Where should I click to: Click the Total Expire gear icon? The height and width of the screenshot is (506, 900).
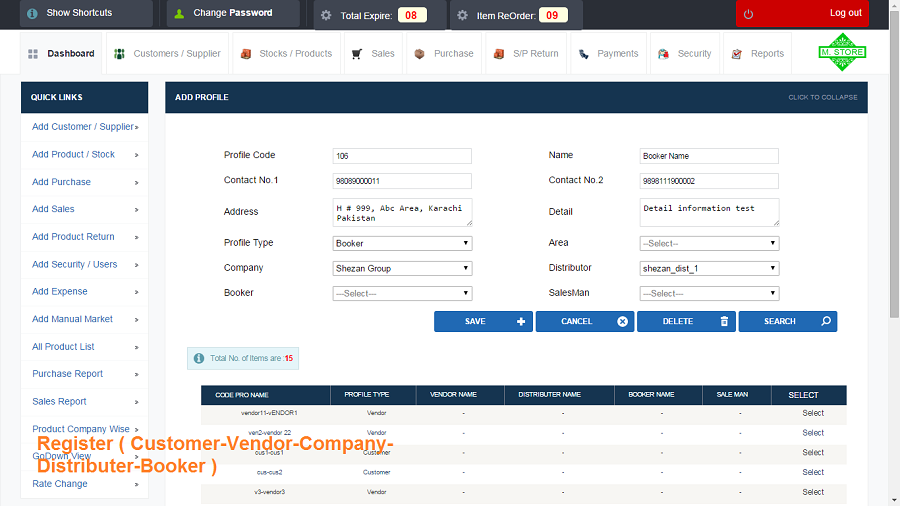326,15
